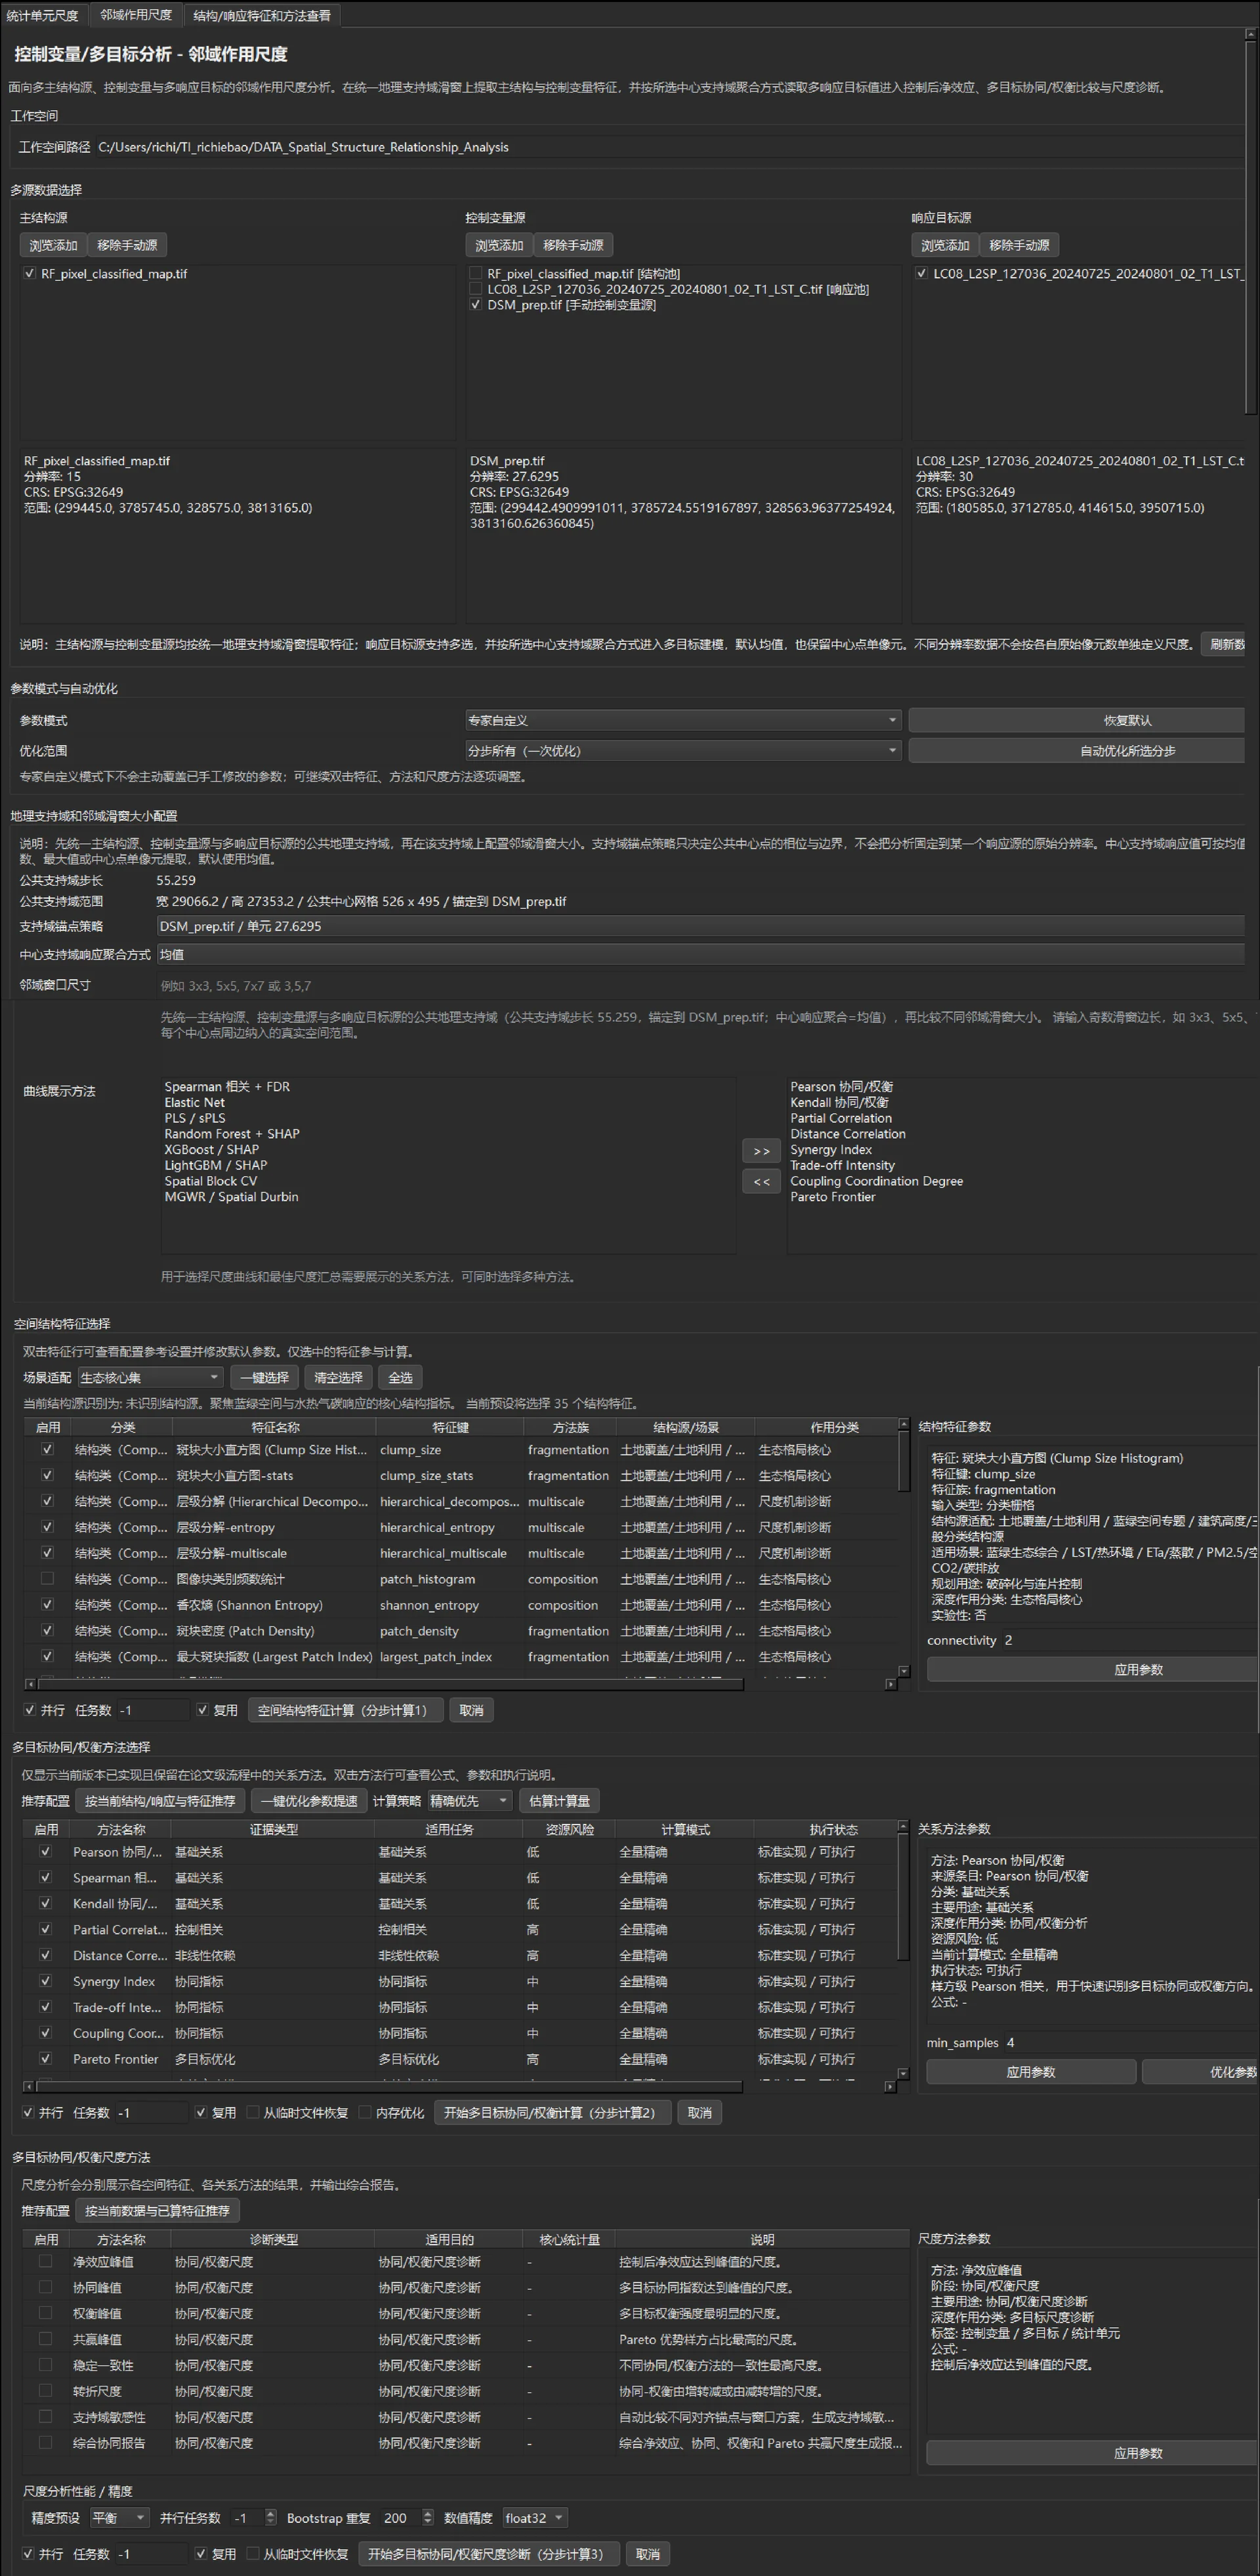
Task: Select XGBoost / SHAP list entry
Action: [x=212, y=1150]
